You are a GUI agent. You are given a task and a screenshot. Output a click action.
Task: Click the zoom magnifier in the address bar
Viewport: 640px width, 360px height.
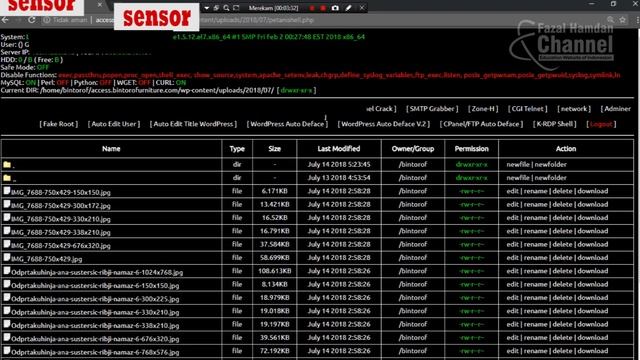610,20
